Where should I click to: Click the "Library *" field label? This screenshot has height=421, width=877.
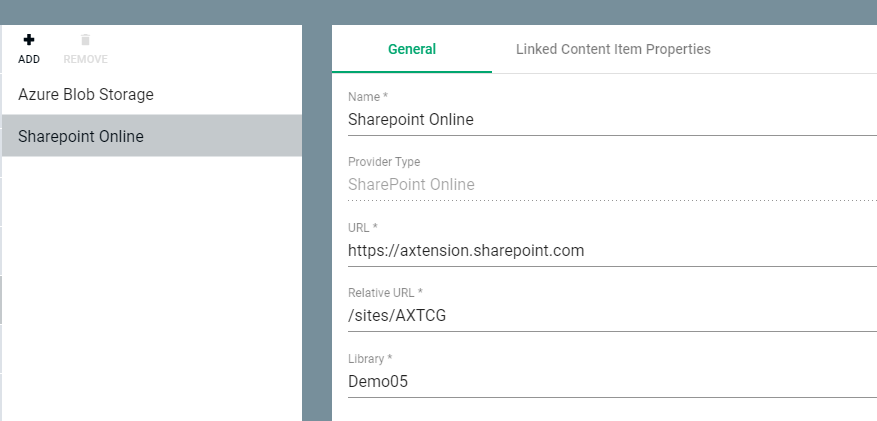coord(369,359)
